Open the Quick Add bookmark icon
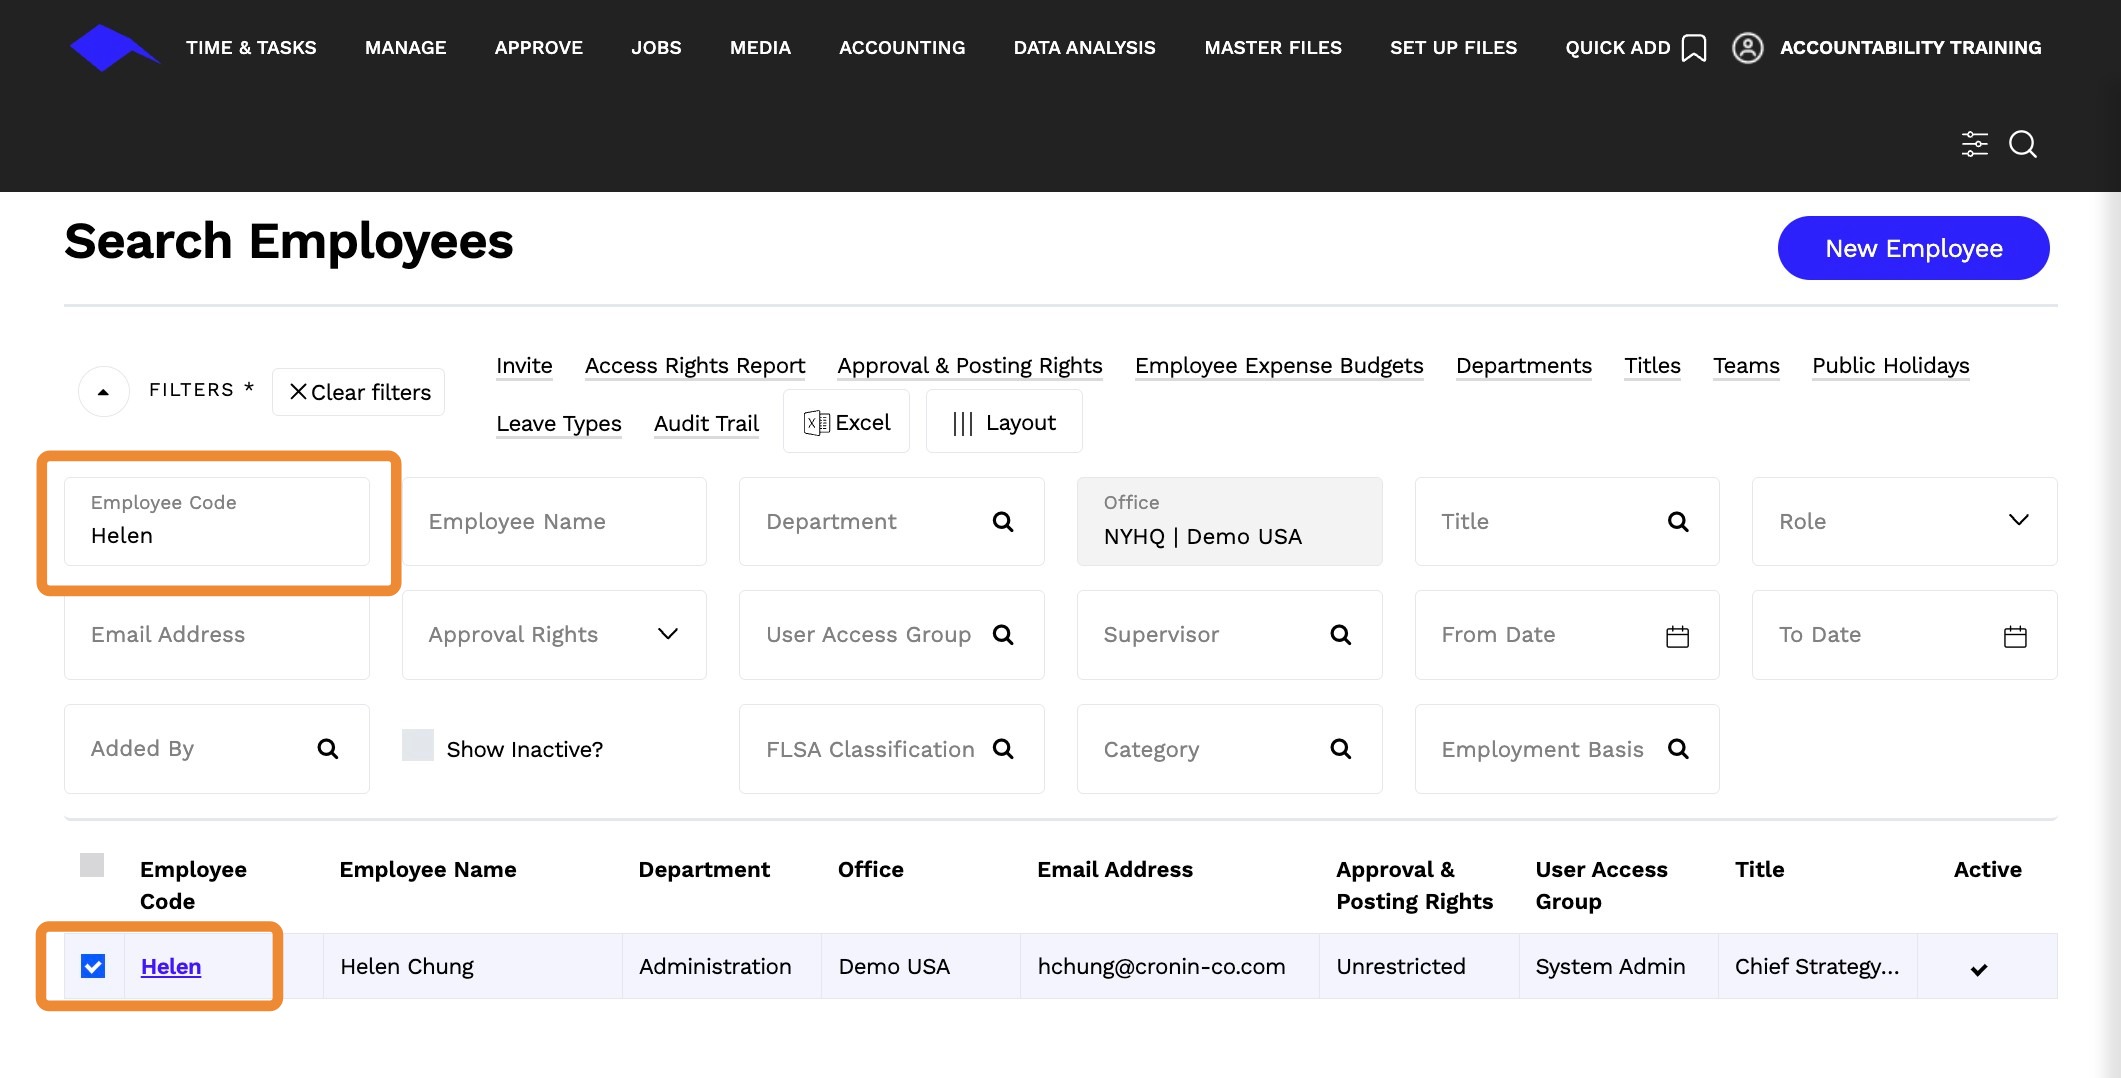 tap(1694, 48)
